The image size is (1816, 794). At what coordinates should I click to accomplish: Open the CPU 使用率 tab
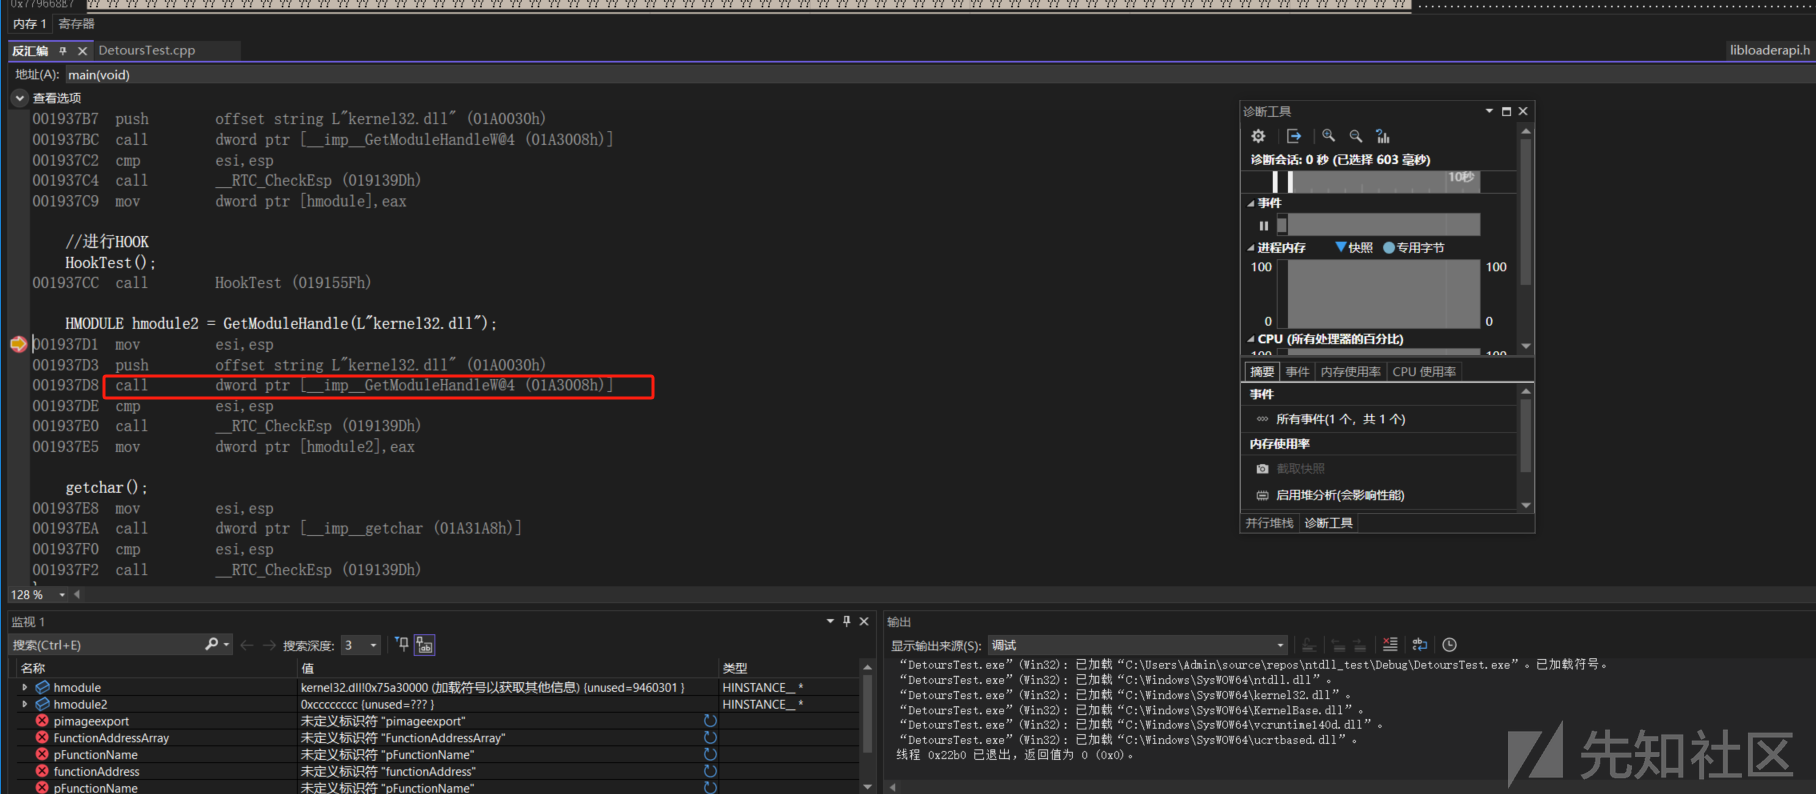tap(1424, 371)
